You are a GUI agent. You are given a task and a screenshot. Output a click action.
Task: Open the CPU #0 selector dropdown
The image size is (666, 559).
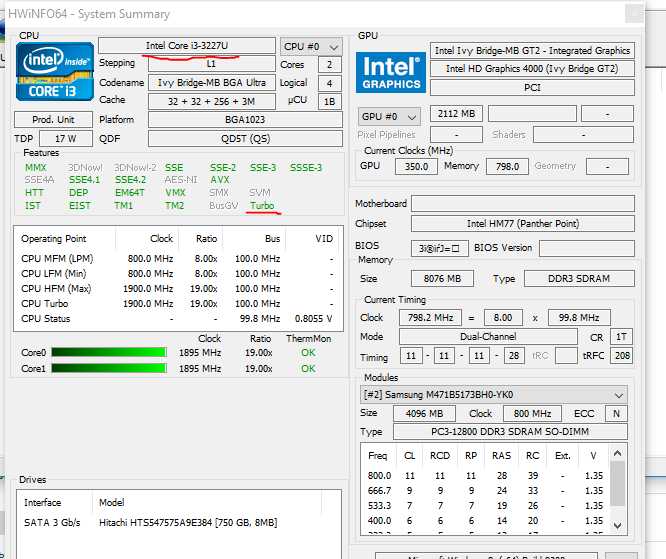pos(311,46)
